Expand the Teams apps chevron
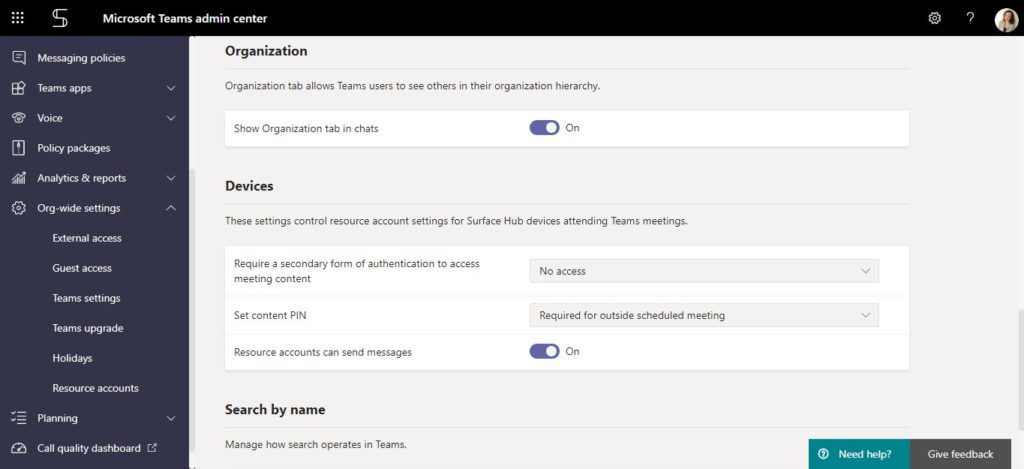 pyautogui.click(x=171, y=88)
